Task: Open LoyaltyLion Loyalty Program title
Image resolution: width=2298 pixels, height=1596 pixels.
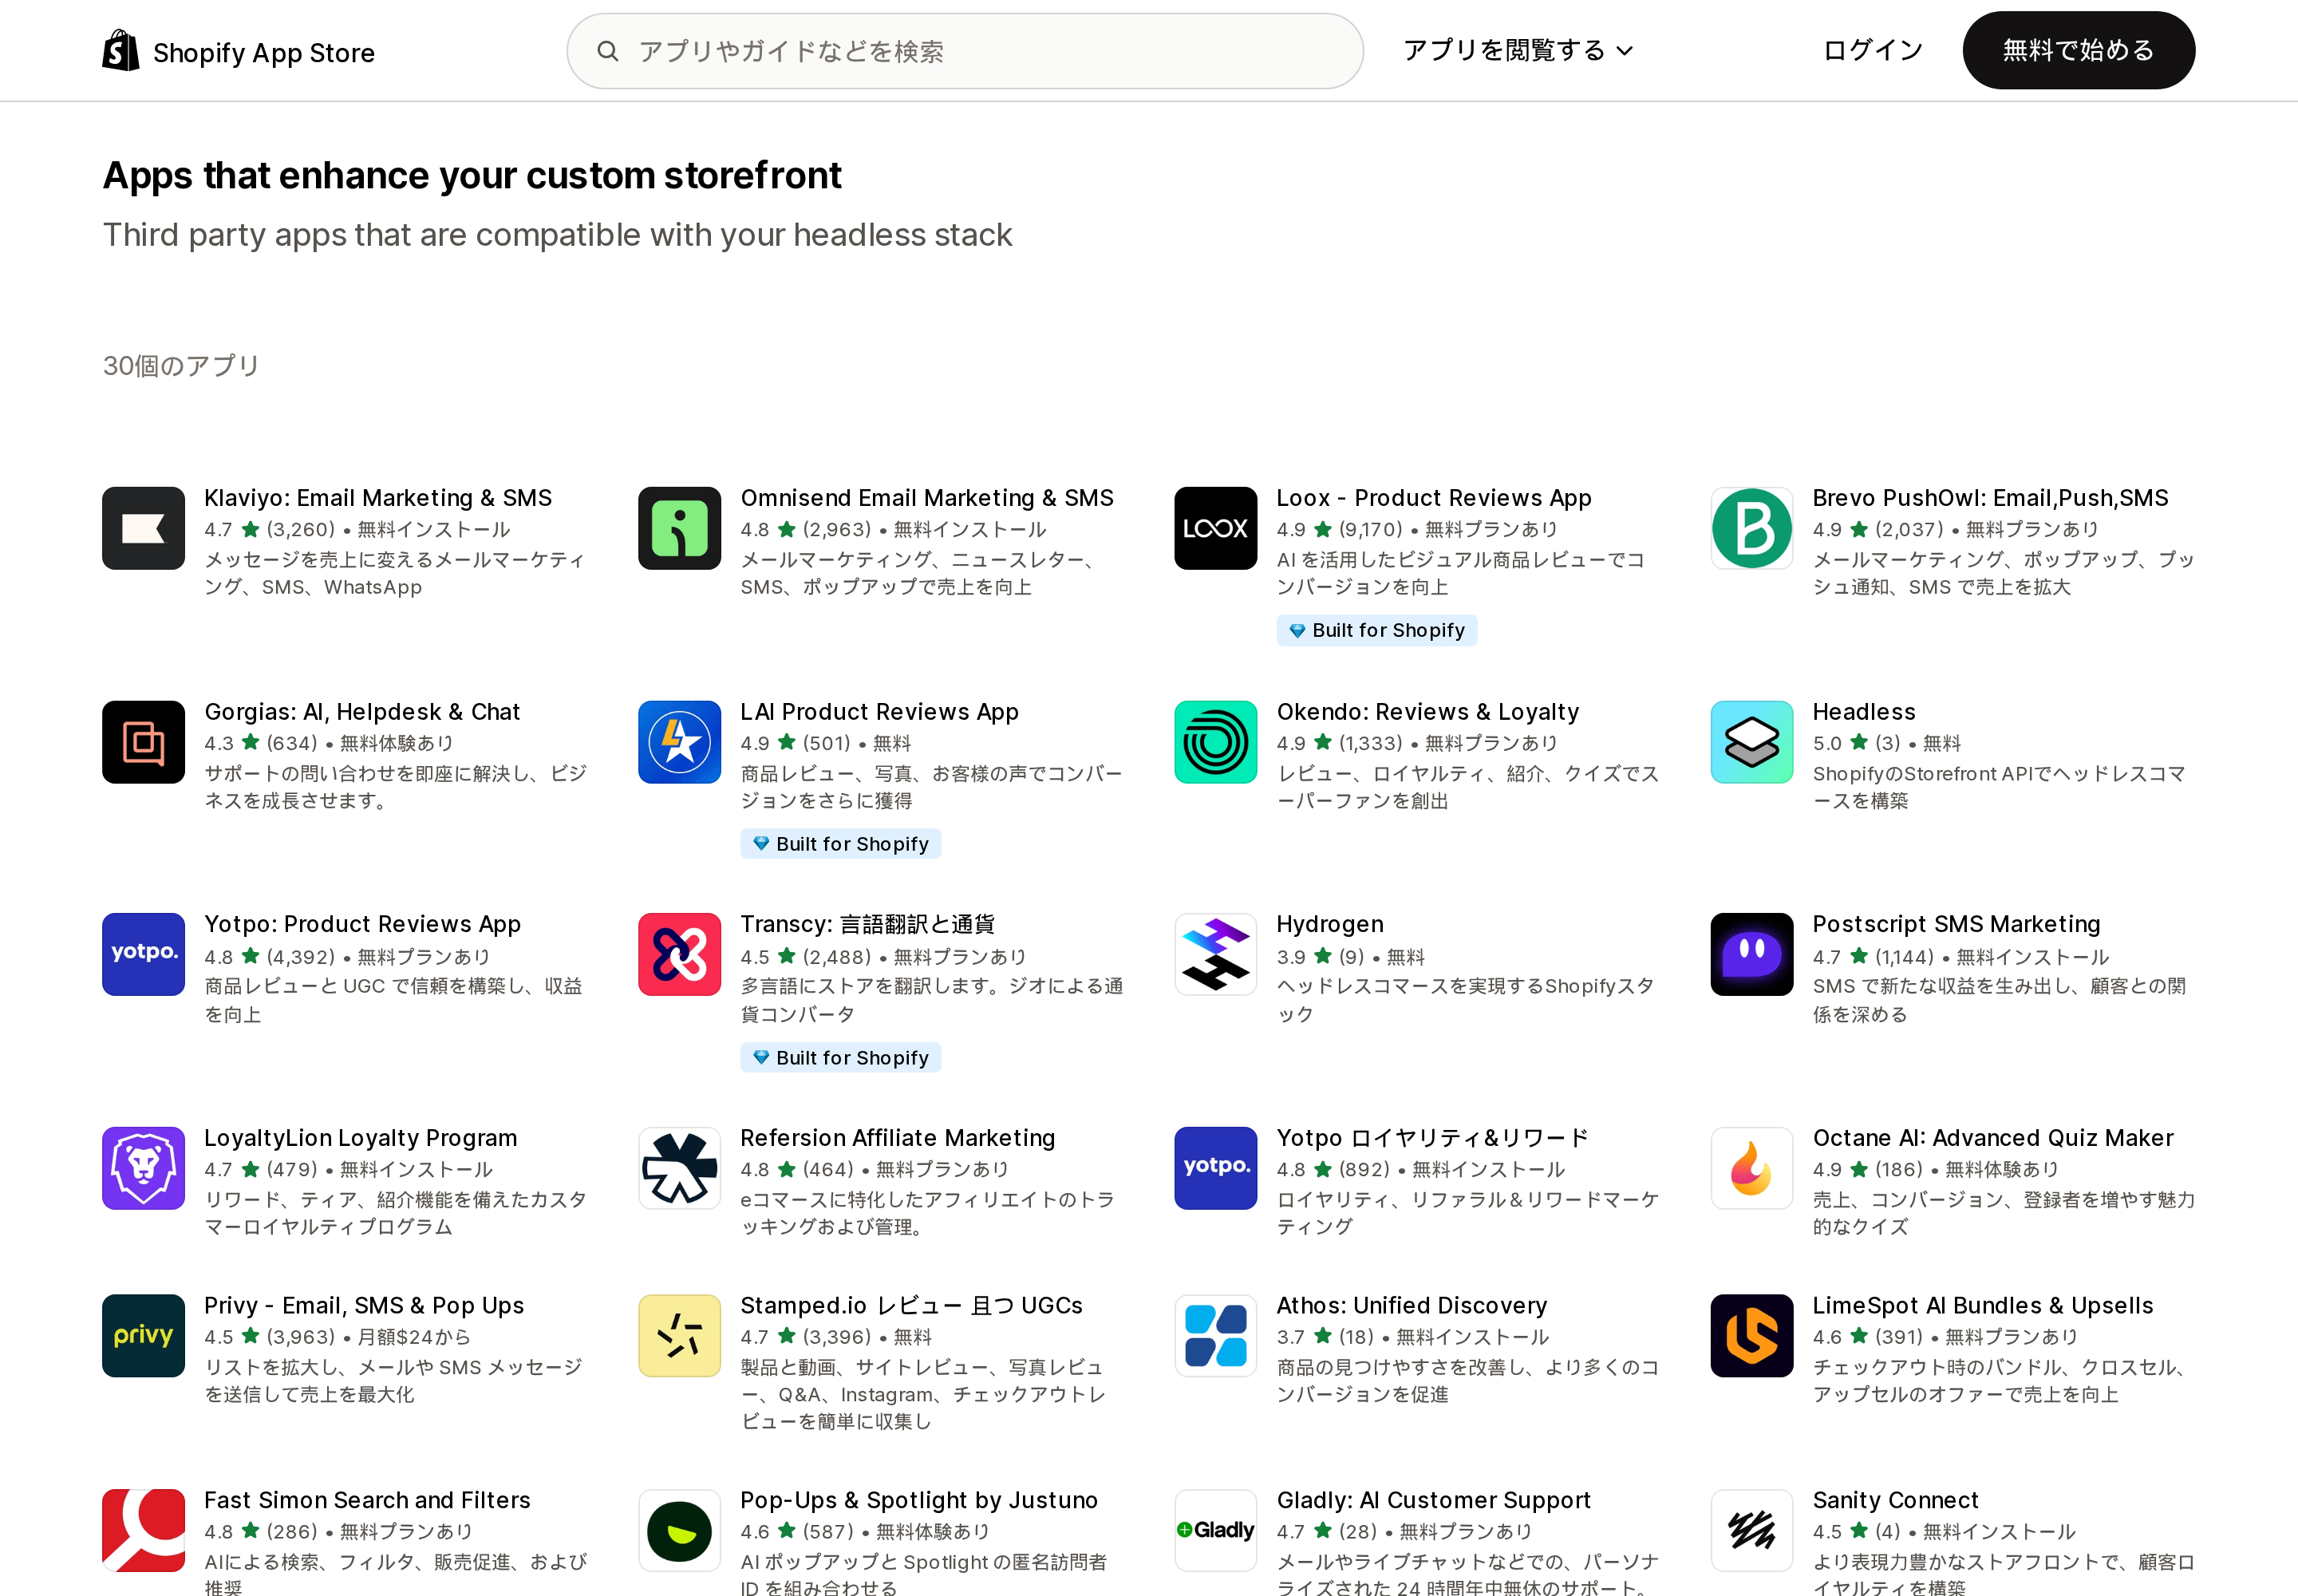Action: click(x=360, y=1138)
